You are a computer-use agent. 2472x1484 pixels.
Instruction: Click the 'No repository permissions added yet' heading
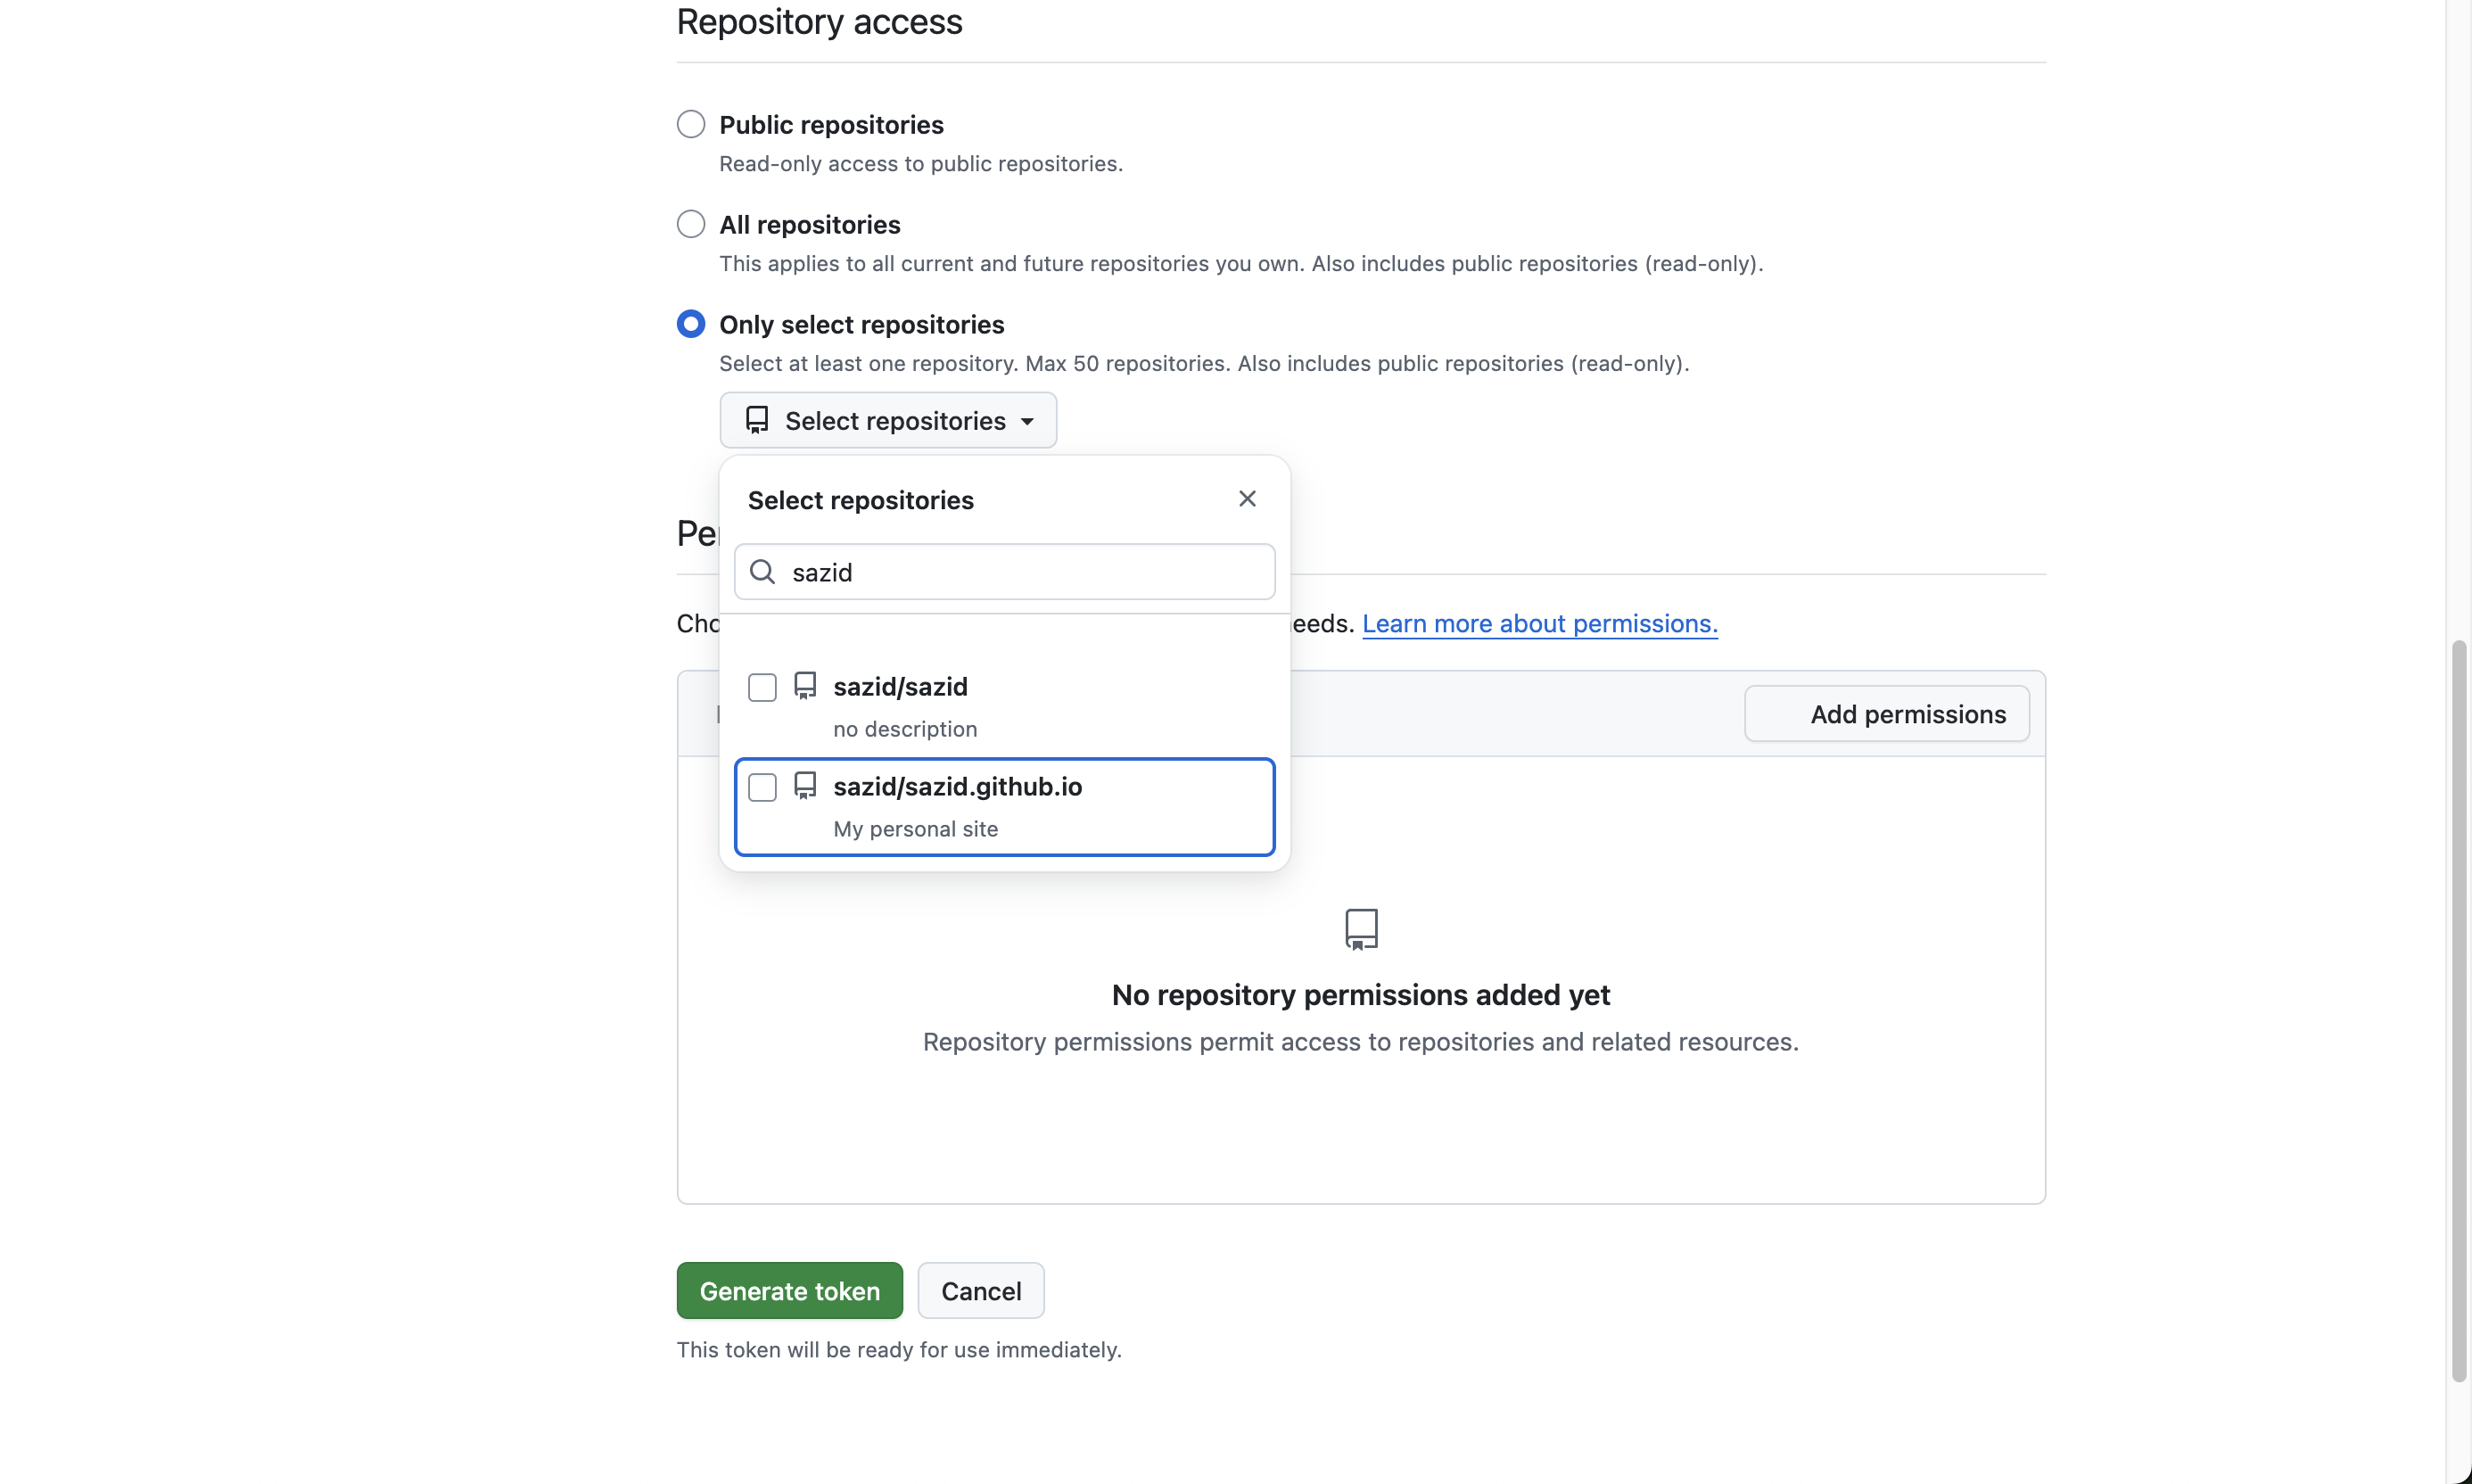click(1361, 995)
